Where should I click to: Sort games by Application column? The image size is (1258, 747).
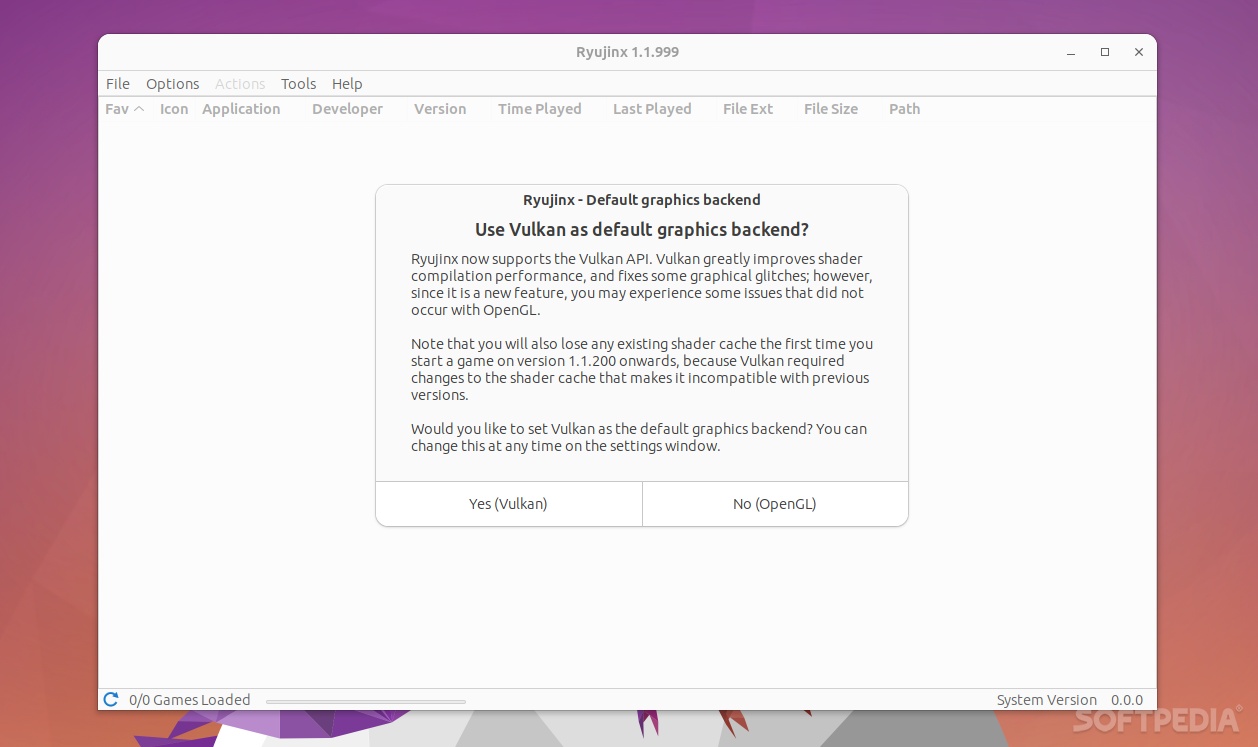click(241, 109)
